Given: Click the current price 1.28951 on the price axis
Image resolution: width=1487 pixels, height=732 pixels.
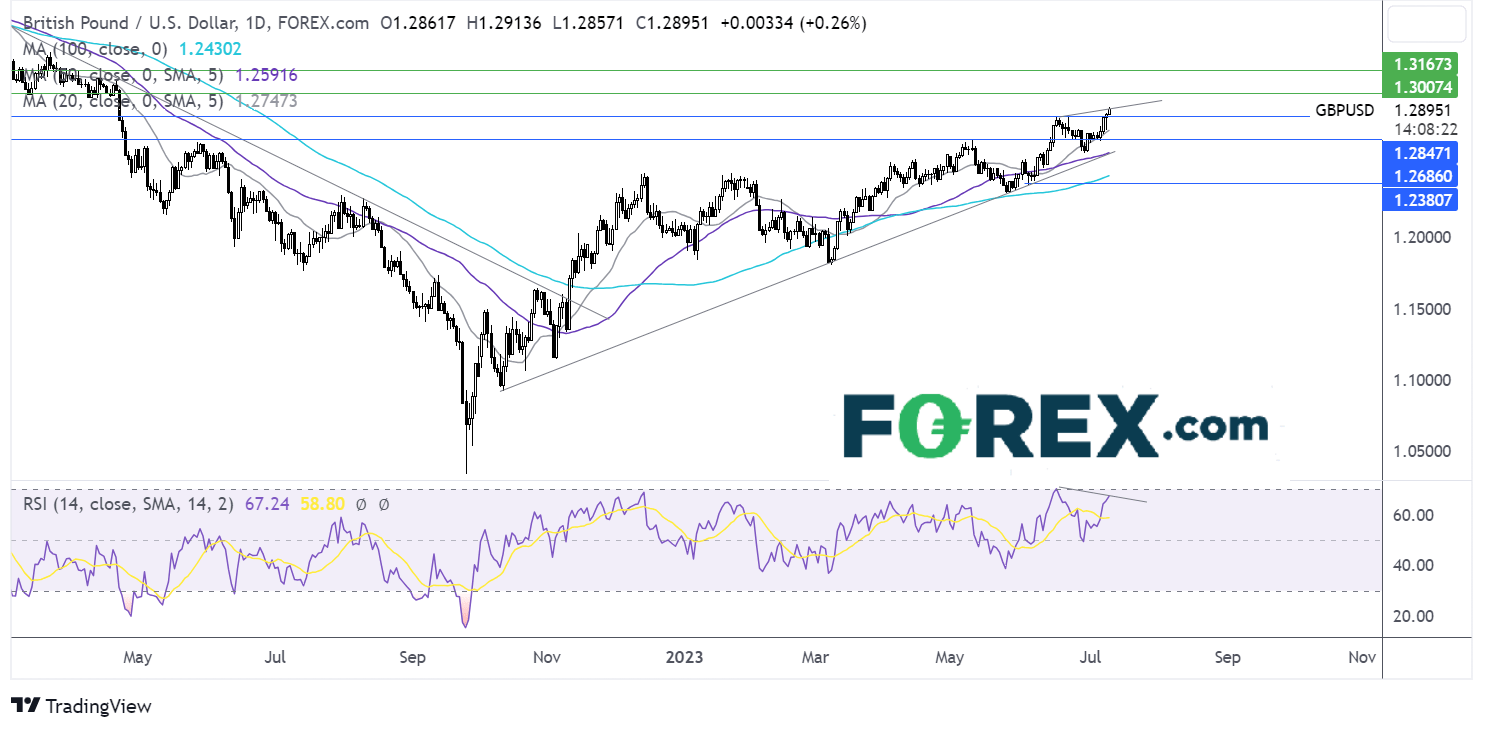Looking at the screenshot, I should pyautogui.click(x=1421, y=110).
